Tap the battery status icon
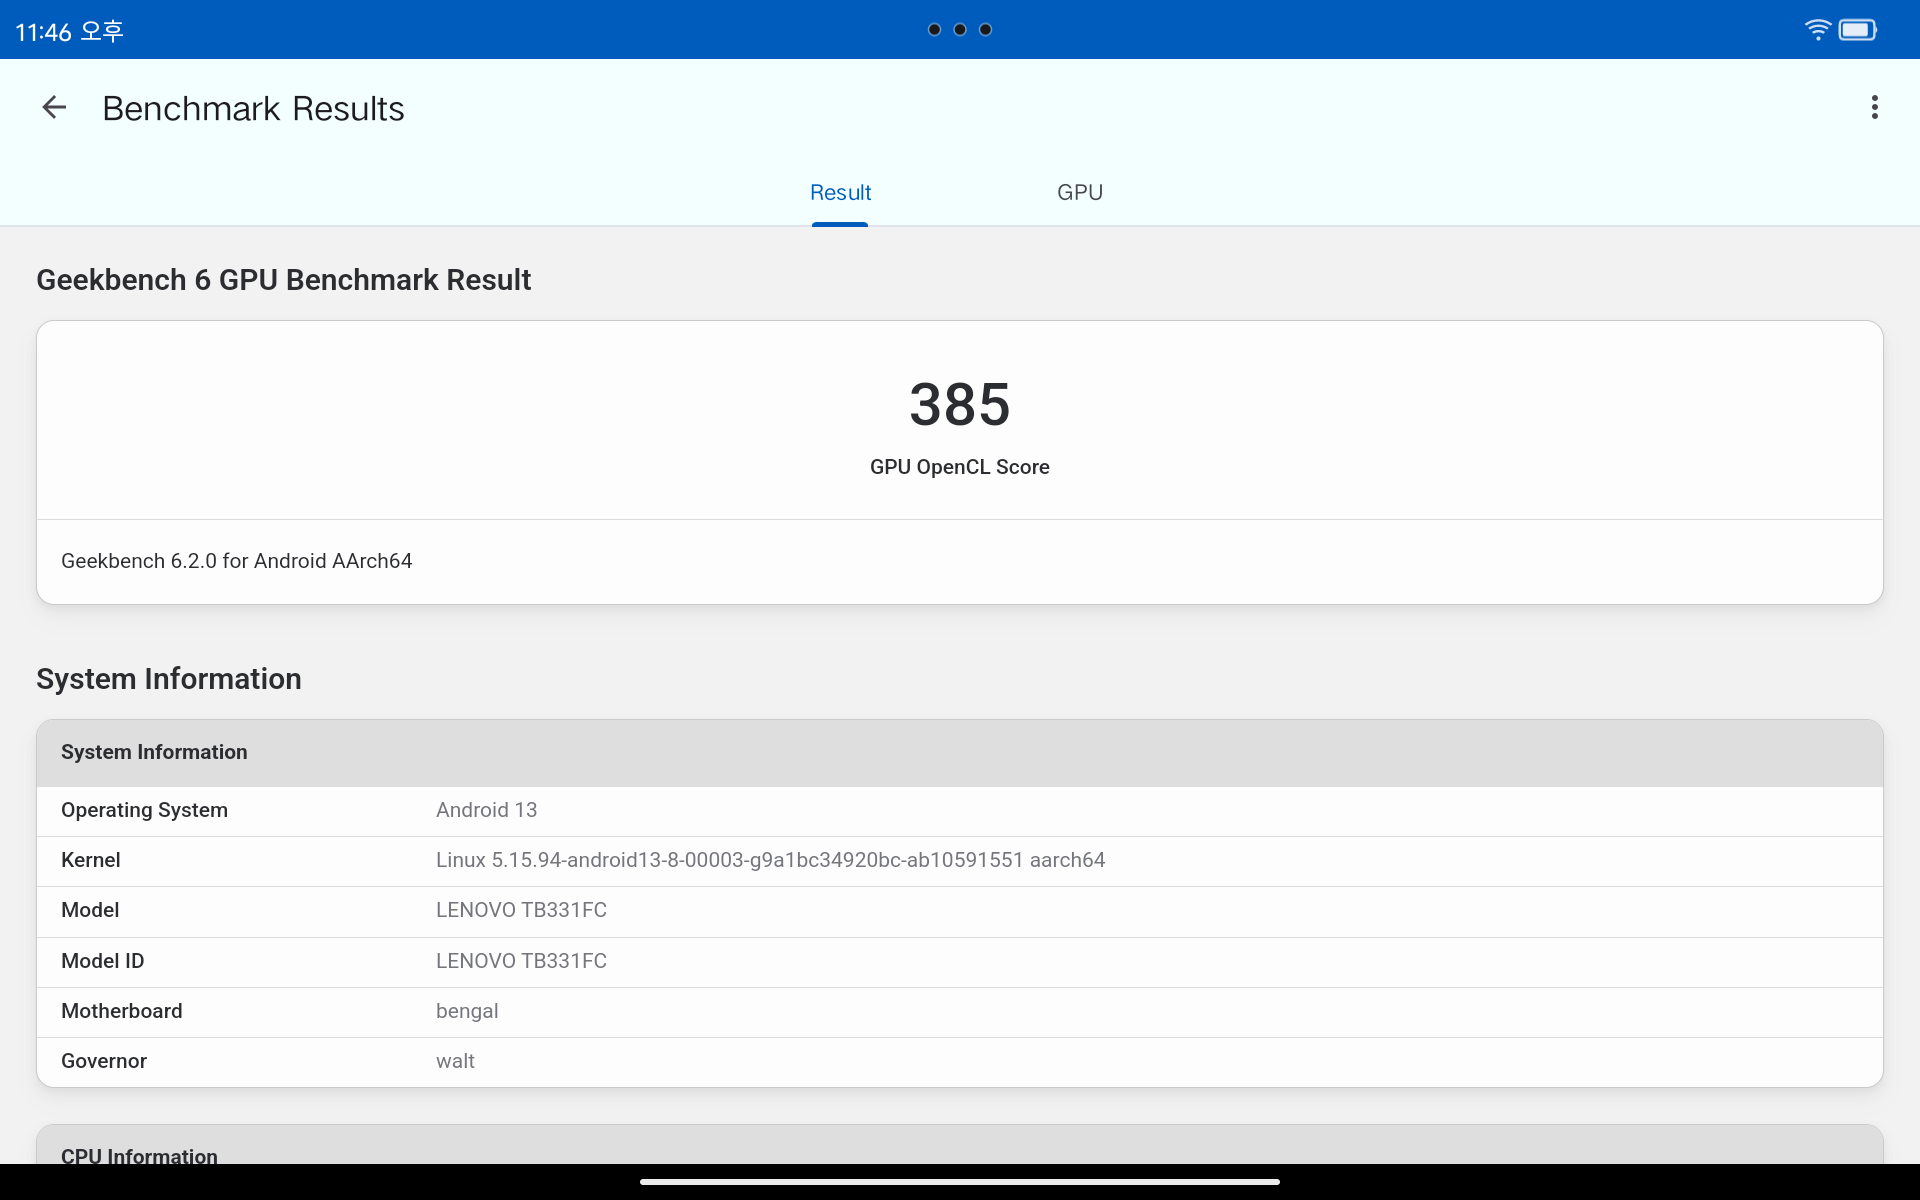 (x=1857, y=30)
